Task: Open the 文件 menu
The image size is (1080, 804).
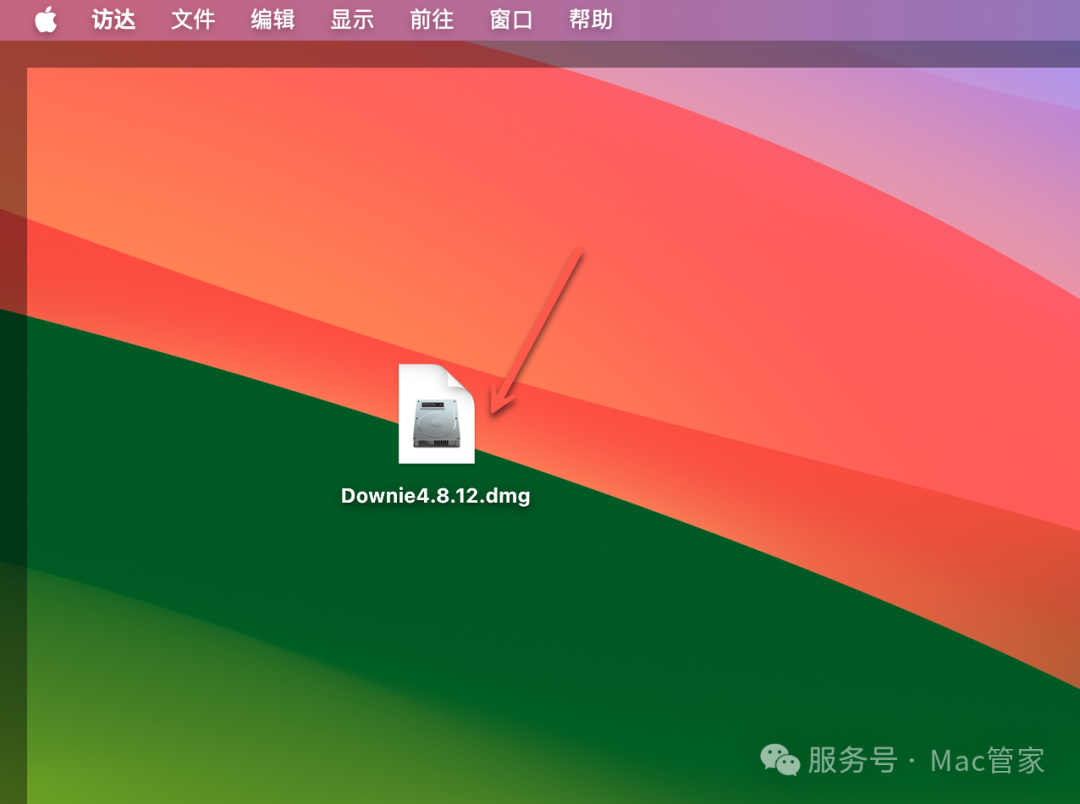Action: (193, 19)
